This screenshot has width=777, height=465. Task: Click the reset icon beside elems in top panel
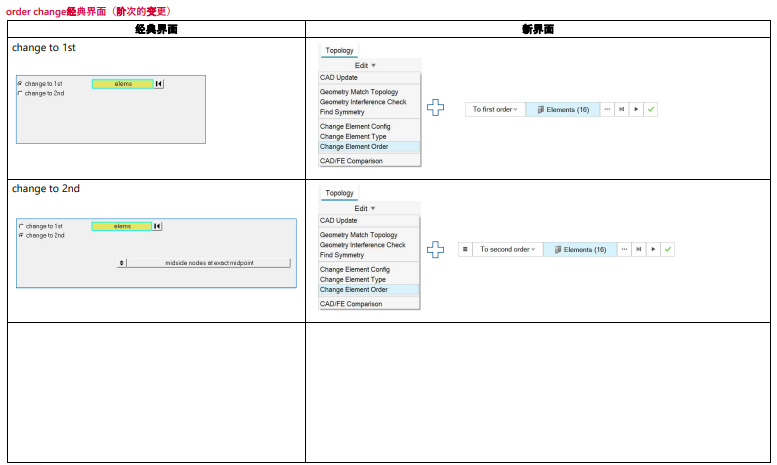(x=159, y=84)
